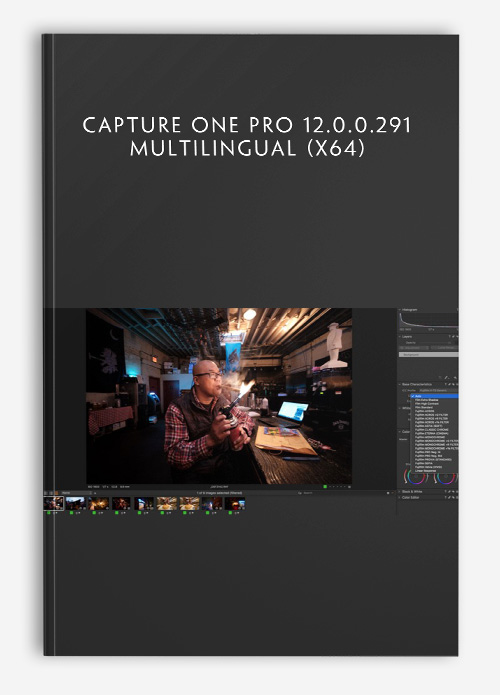Click the reset icon on Base Characteristics header
This screenshot has height=695, width=500.
453,384
